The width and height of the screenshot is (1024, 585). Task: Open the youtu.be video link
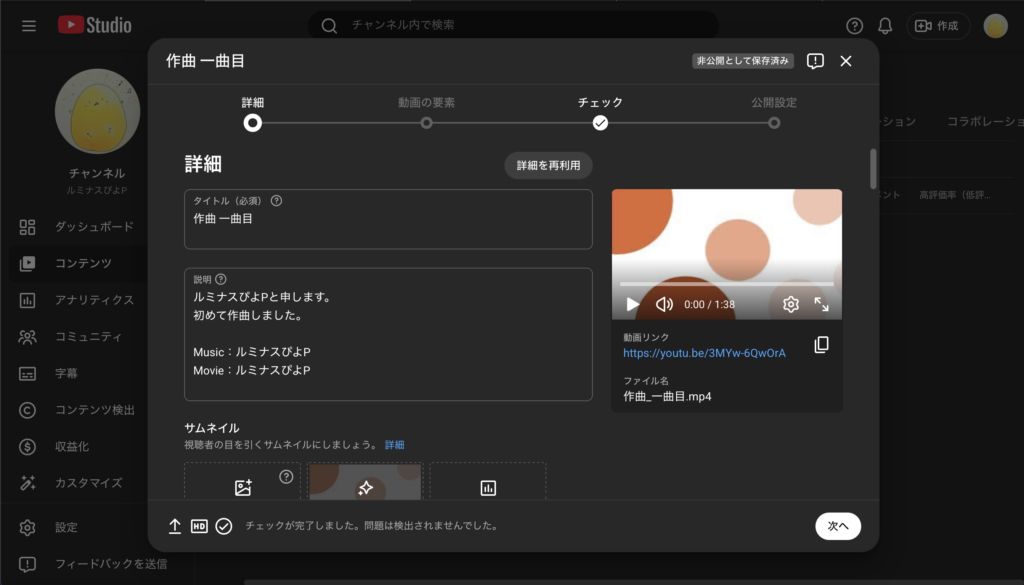tap(704, 353)
